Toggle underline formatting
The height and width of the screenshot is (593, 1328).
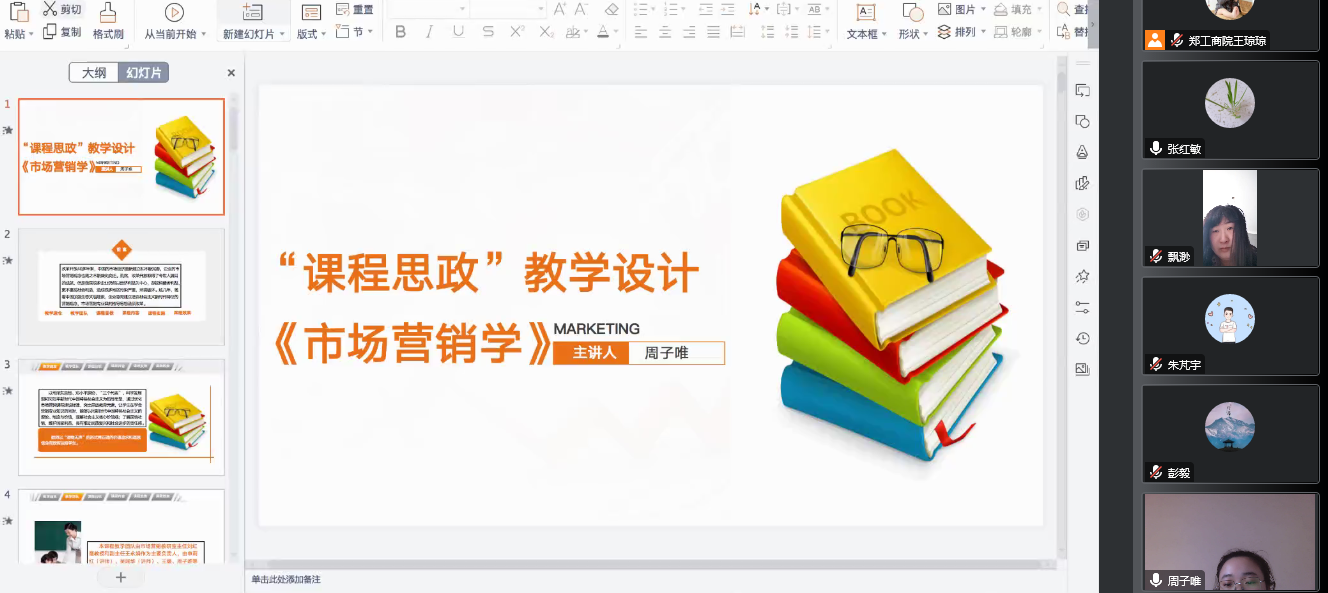click(x=458, y=32)
